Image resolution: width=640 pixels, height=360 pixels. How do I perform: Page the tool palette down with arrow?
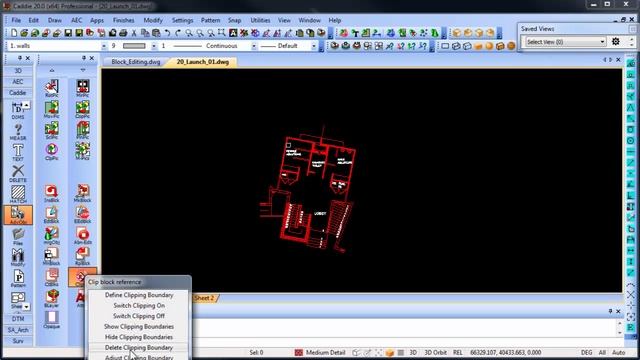[x=83, y=70]
